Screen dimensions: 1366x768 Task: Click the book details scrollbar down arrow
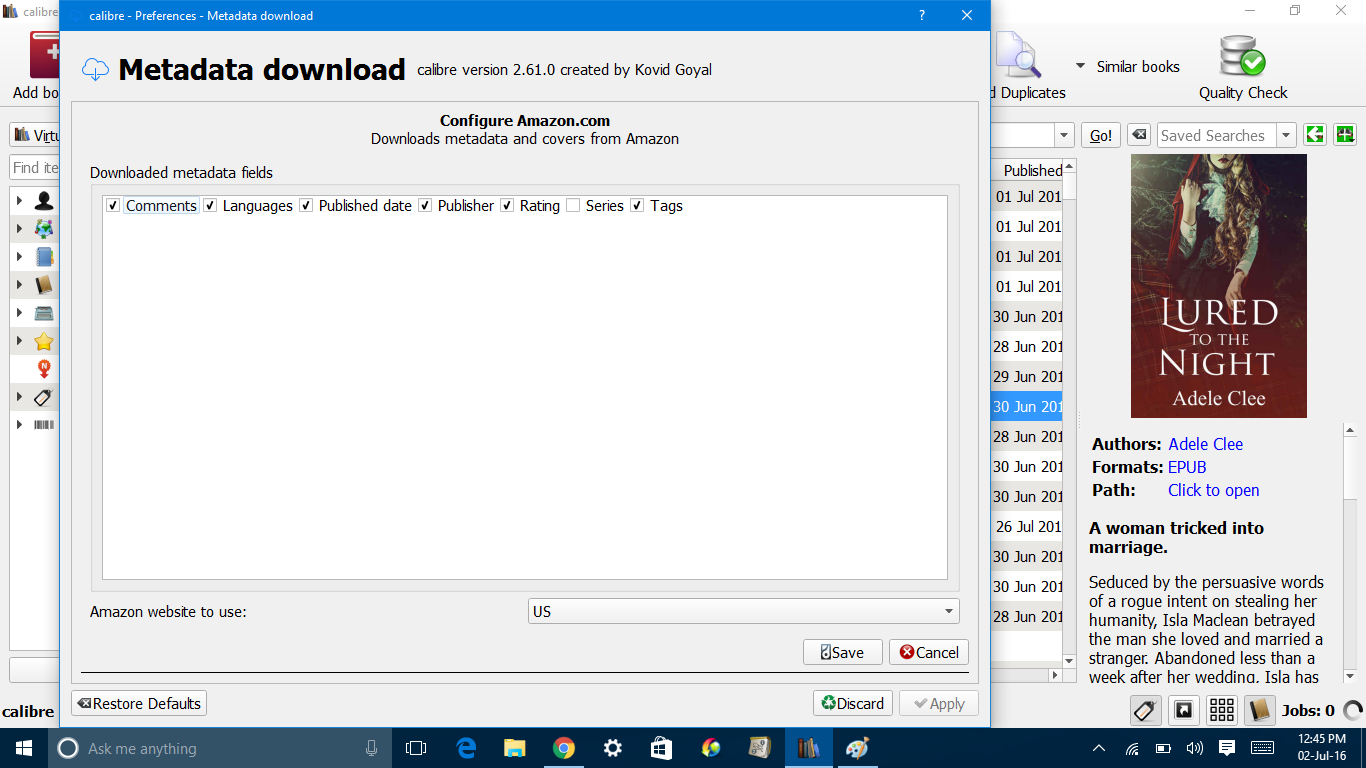1349,676
